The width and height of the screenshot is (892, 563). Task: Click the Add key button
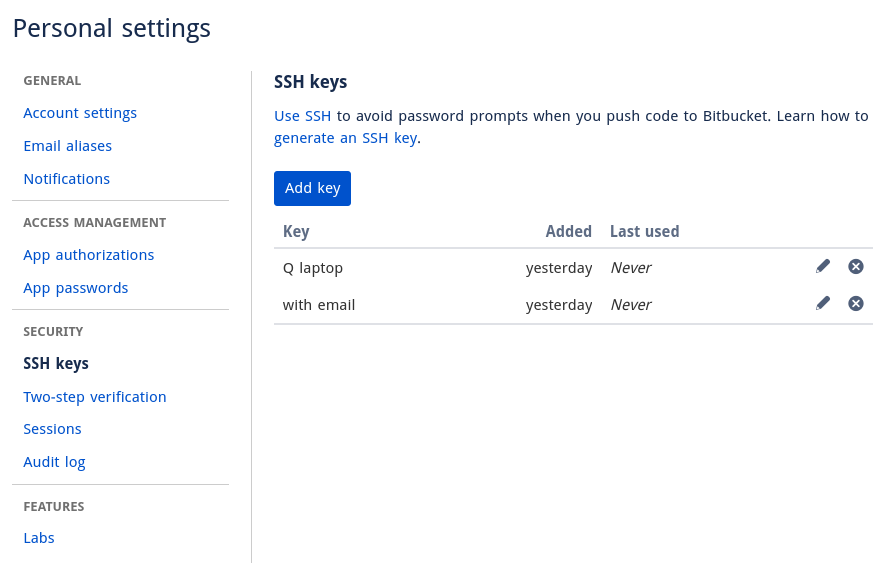point(312,188)
